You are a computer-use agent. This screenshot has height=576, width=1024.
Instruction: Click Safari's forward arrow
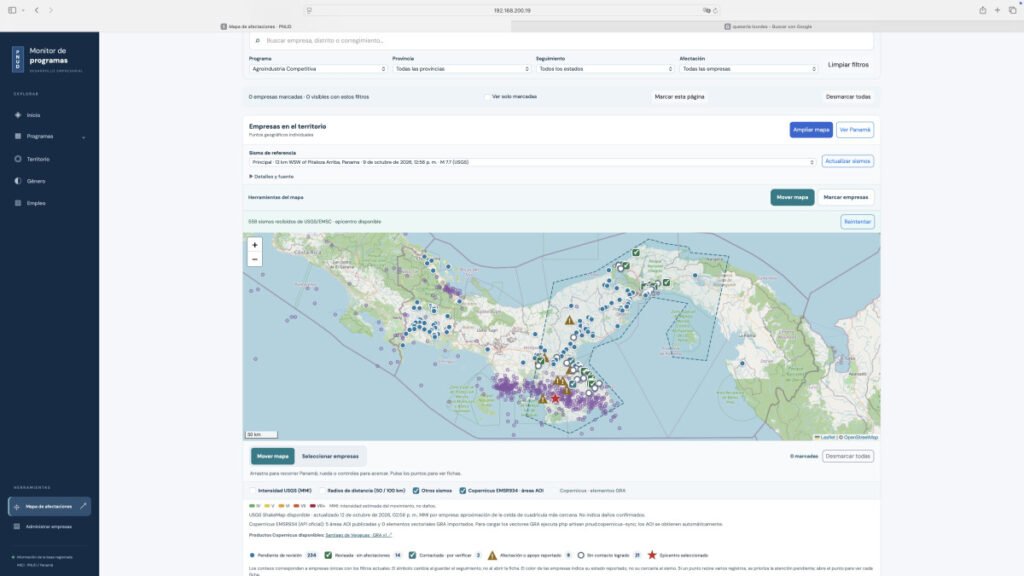(51, 10)
